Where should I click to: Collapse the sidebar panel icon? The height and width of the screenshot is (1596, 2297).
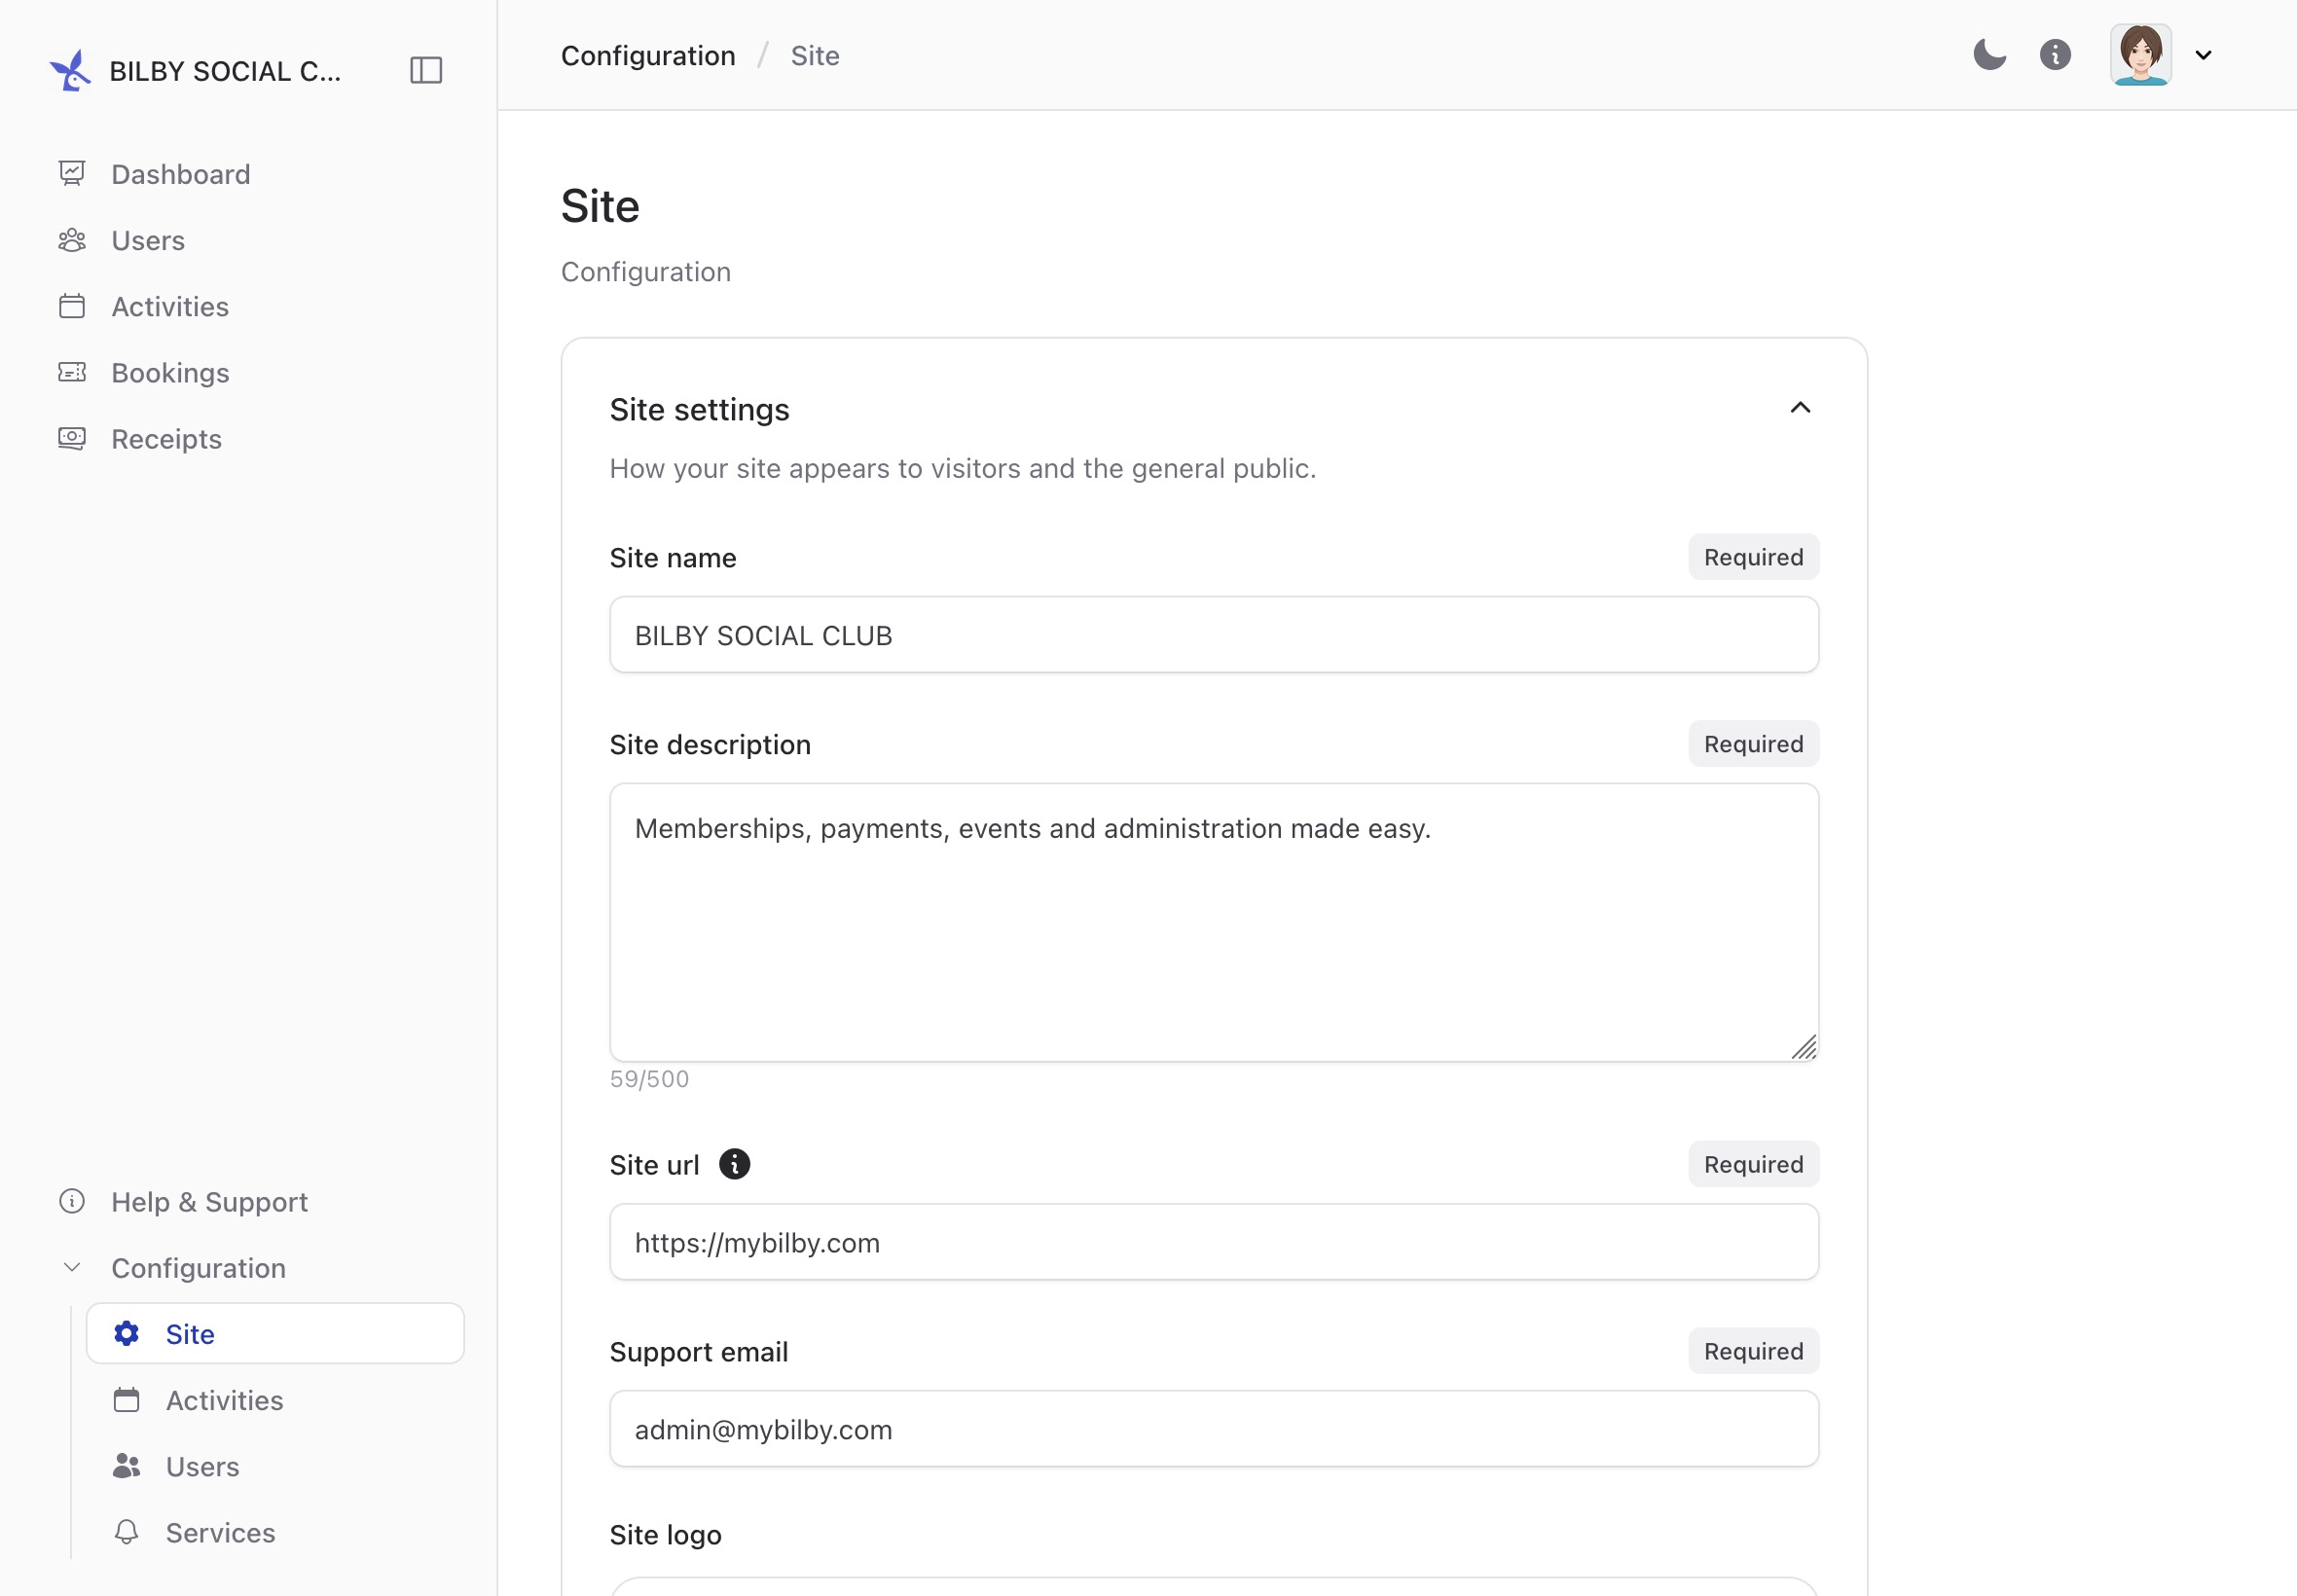tap(426, 70)
